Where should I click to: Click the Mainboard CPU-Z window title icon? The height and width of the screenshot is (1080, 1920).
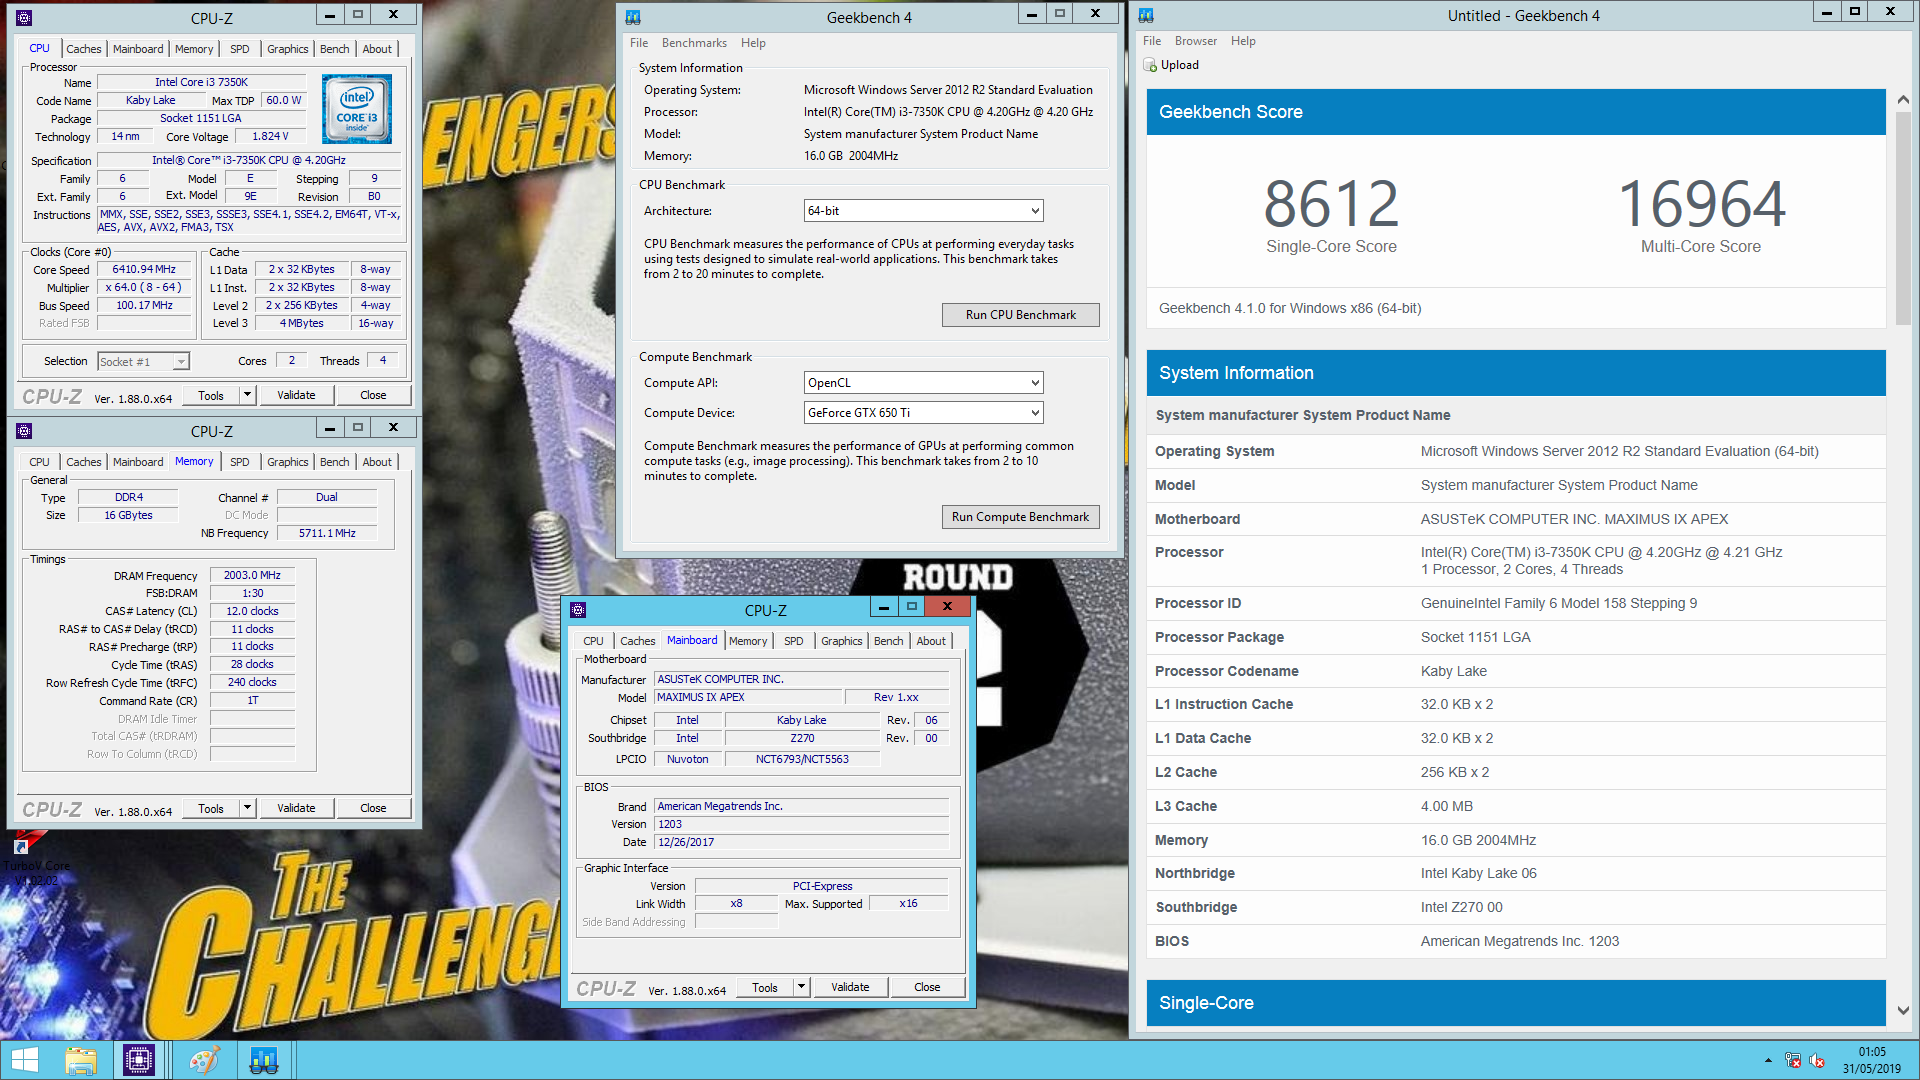pyautogui.click(x=578, y=610)
